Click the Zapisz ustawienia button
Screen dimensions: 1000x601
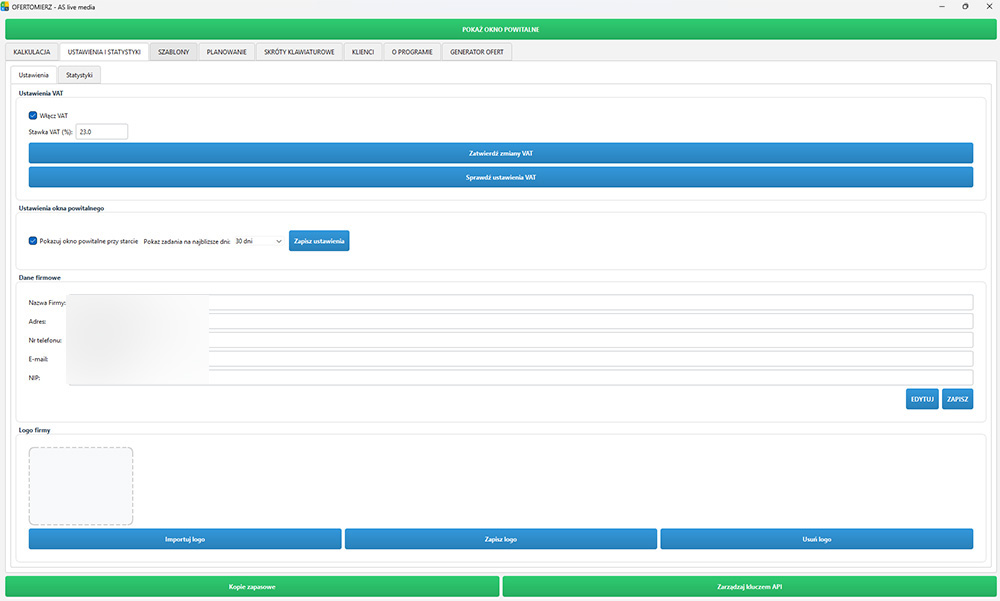point(319,241)
